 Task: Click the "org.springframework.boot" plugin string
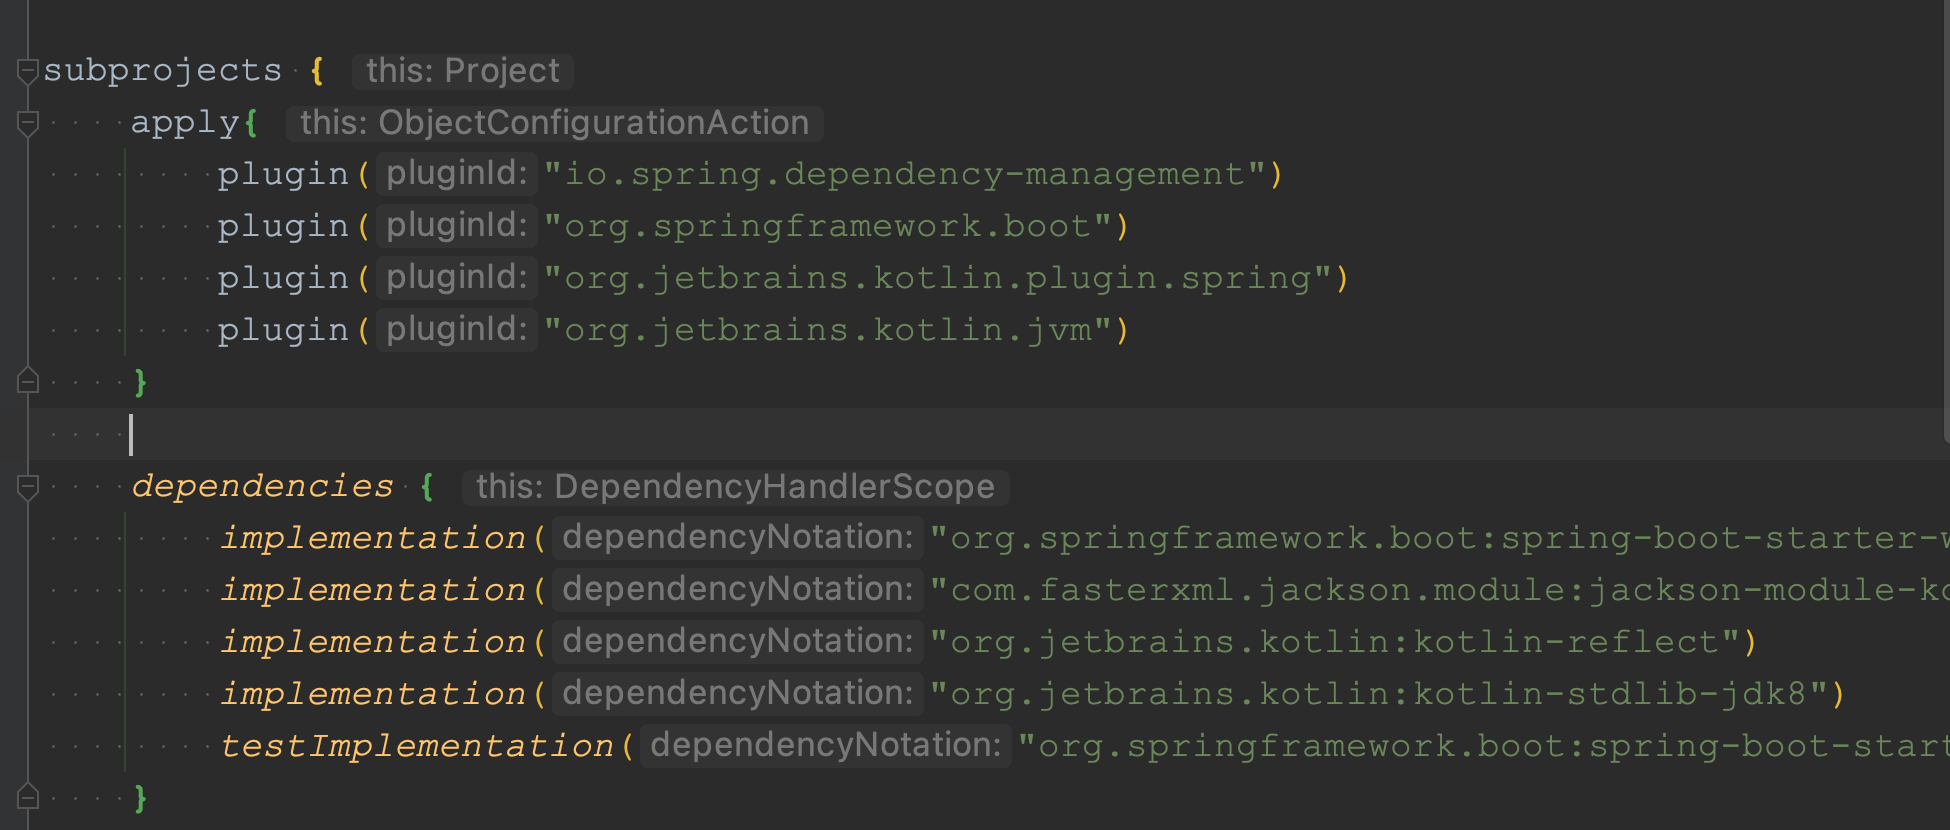coord(829,226)
